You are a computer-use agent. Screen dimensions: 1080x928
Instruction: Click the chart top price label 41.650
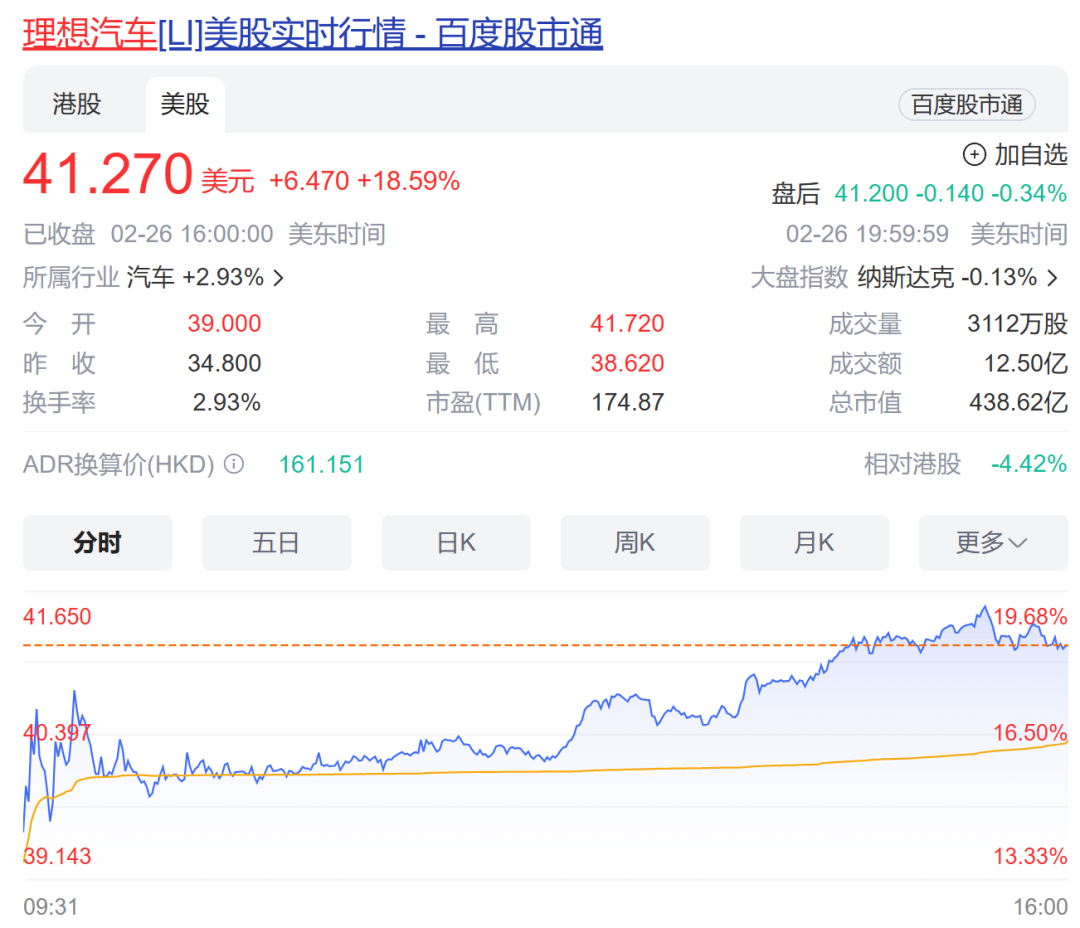point(57,617)
